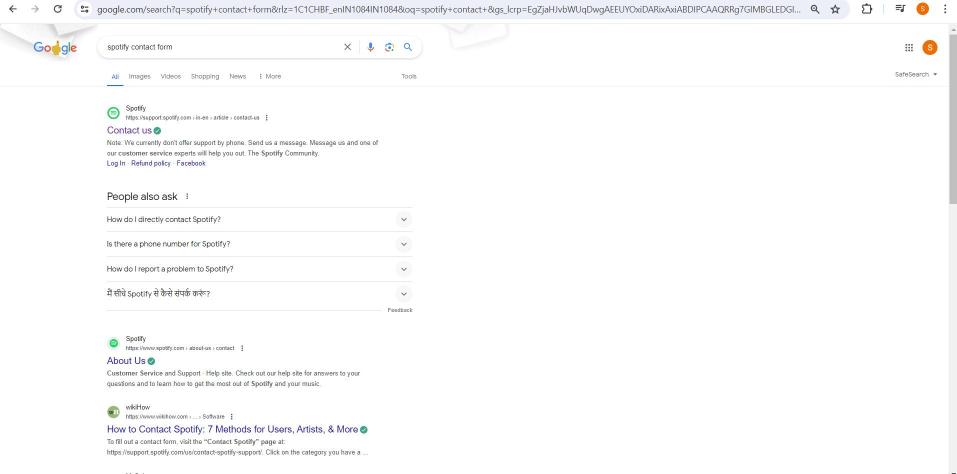Open the Spotify "Contact us" result

point(129,130)
